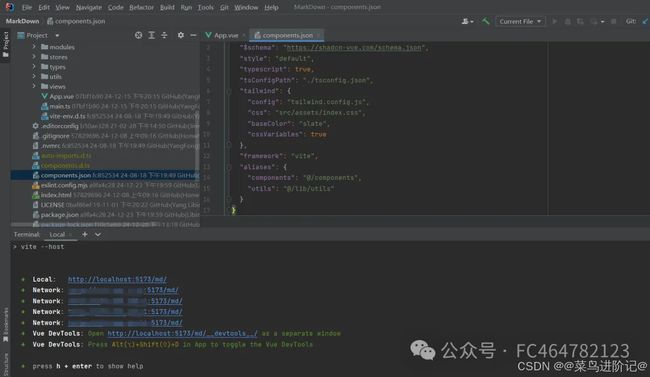
Task: Open the user account icon menu
Action: pos(467,21)
